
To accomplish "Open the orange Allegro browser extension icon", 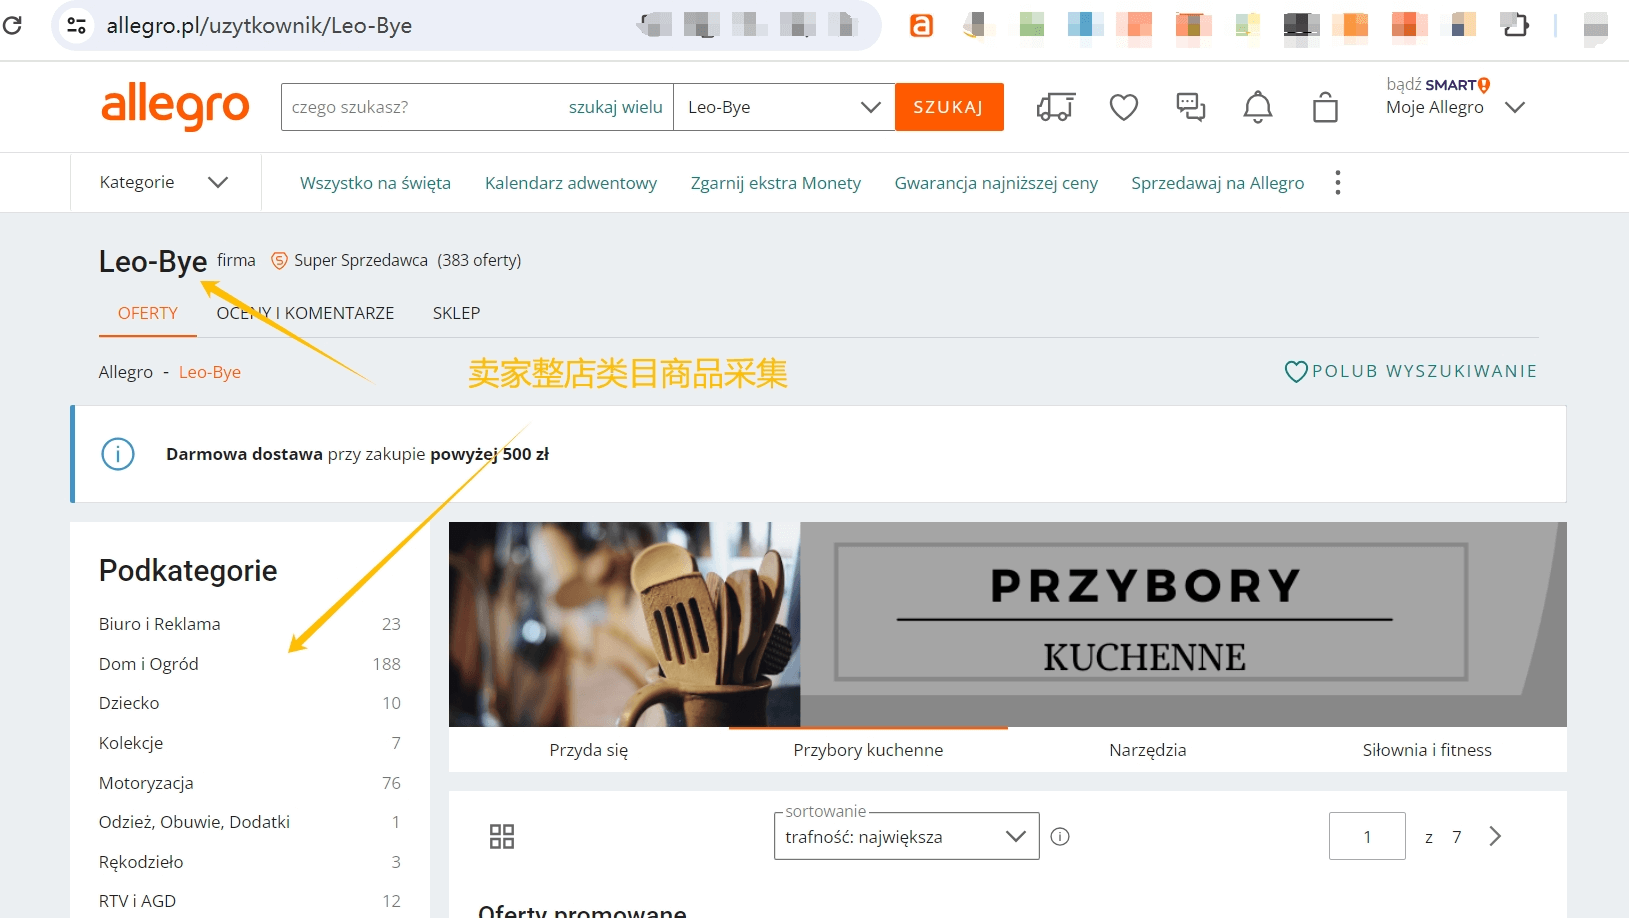I will click(x=921, y=25).
